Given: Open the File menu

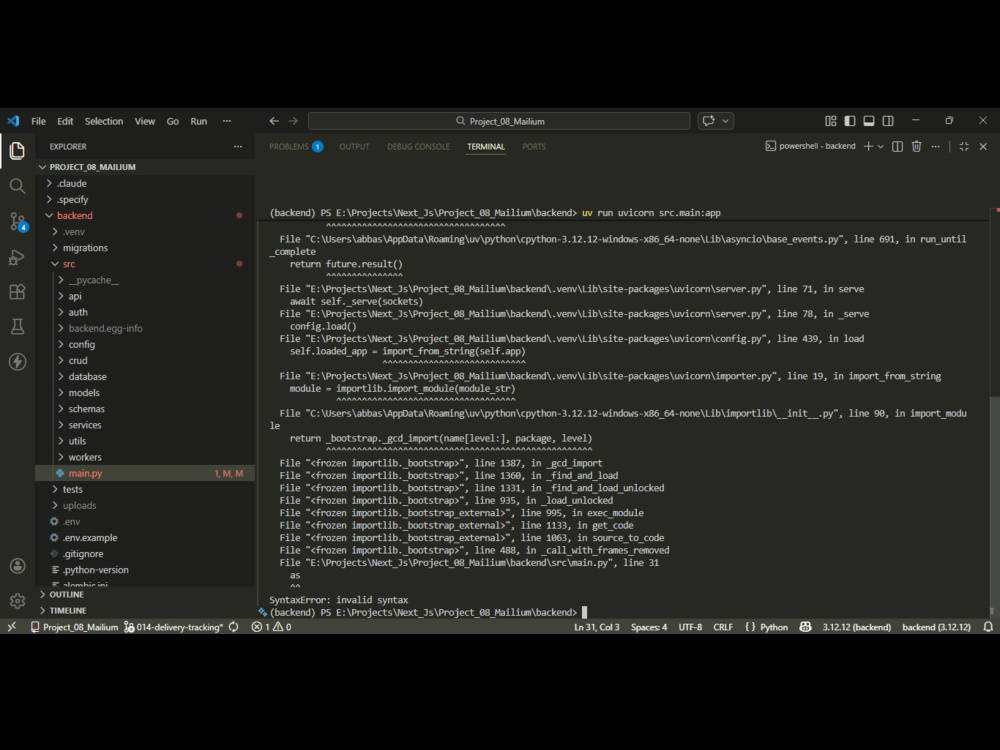Looking at the screenshot, I should pos(38,121).
